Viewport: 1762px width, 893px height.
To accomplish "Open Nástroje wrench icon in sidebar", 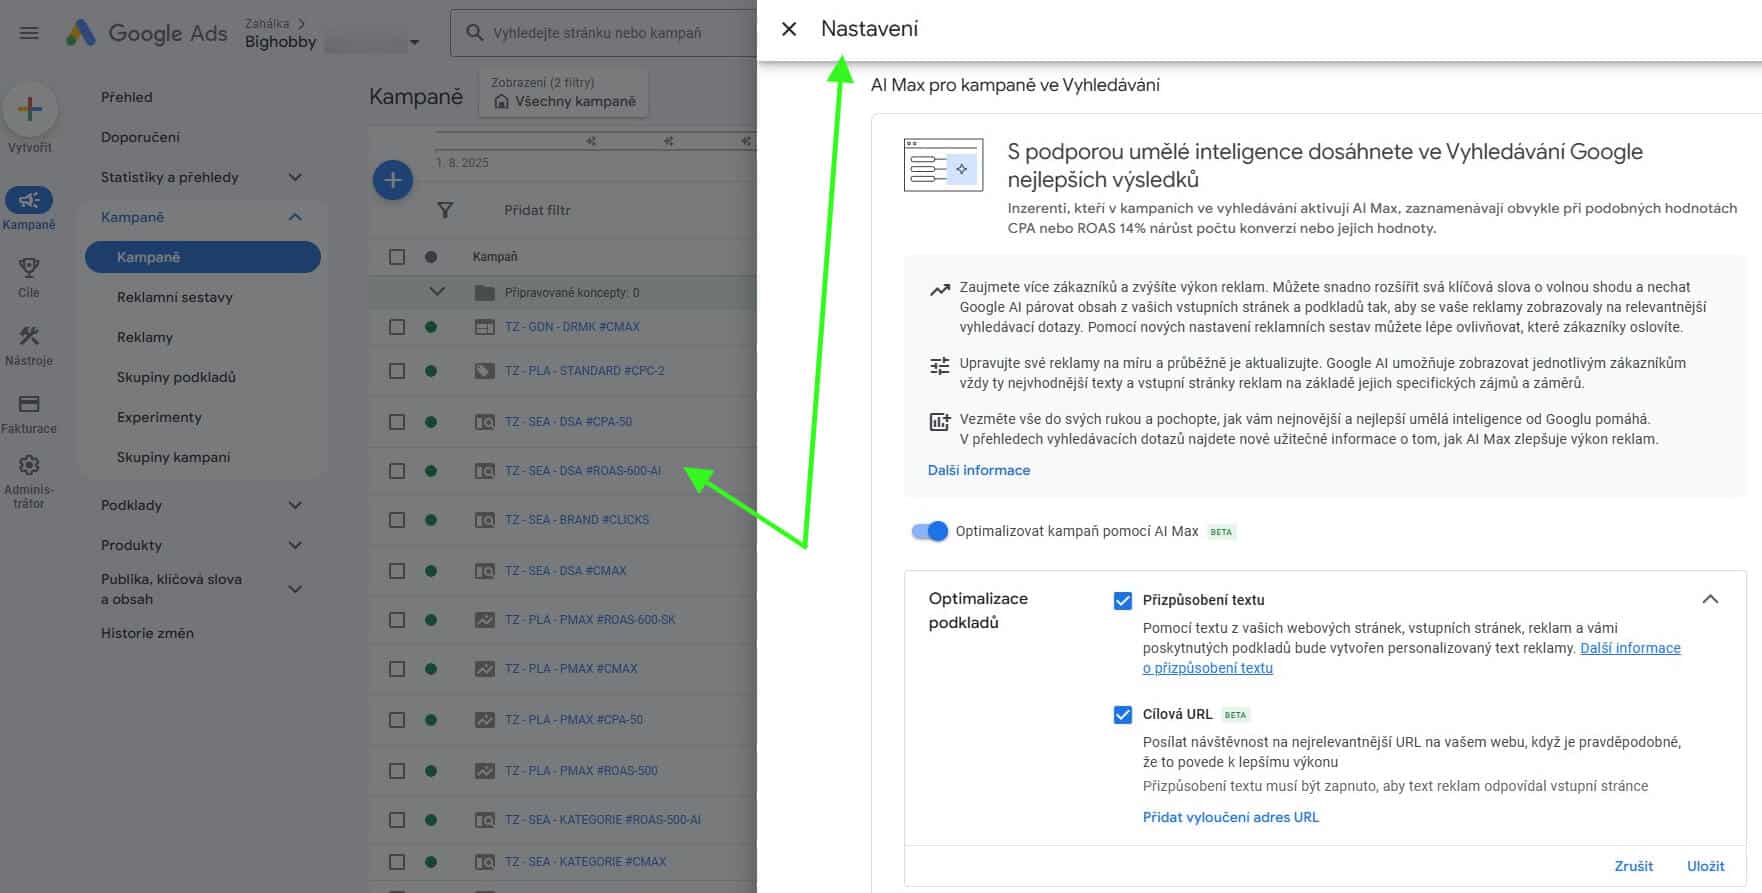I will [29, 336].
